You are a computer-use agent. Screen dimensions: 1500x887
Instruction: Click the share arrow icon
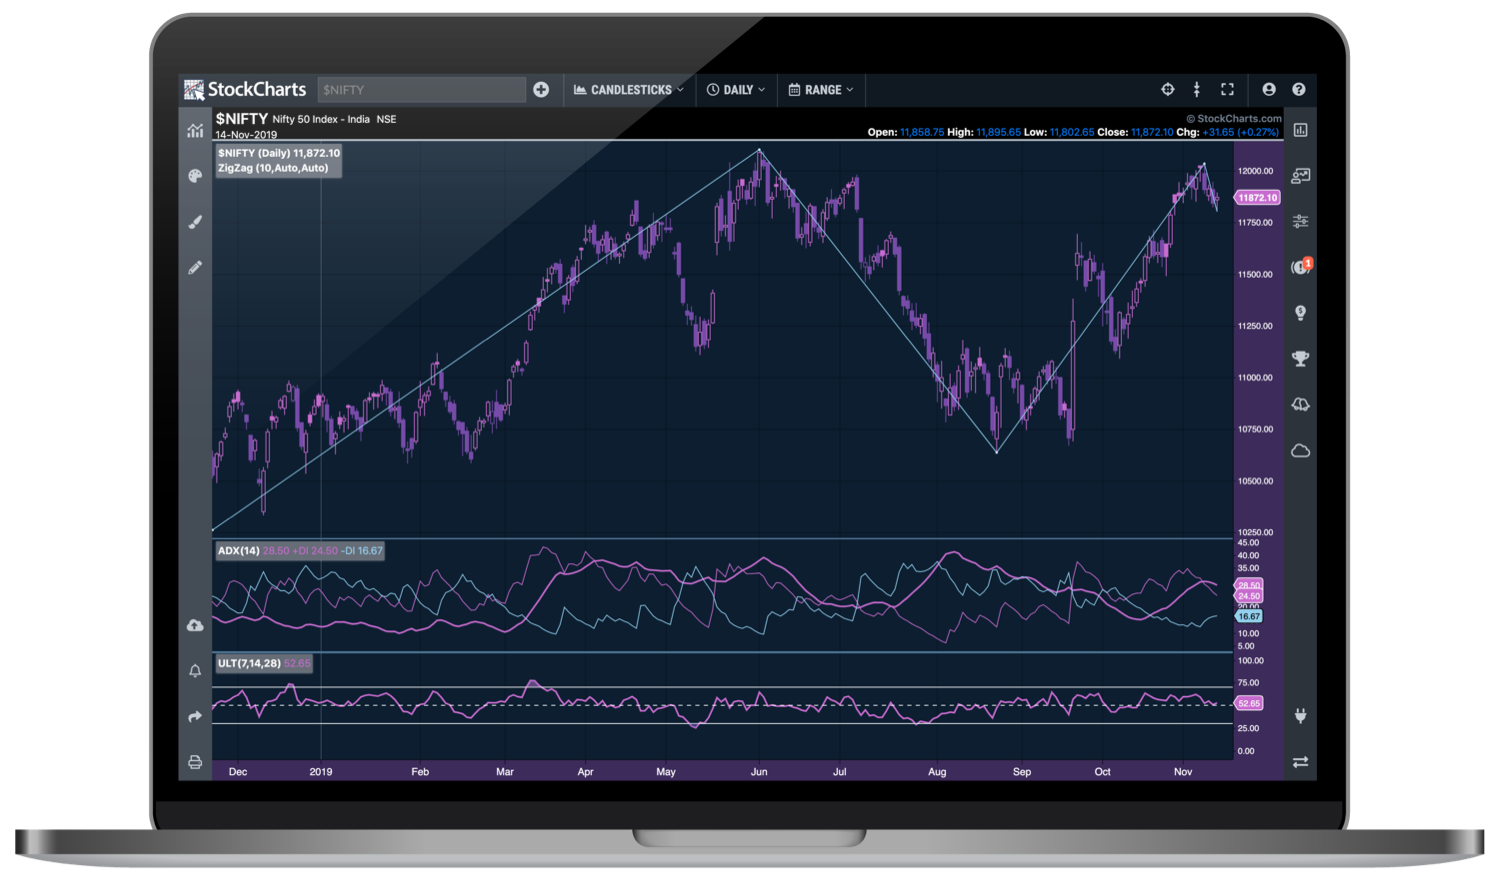[x=195, y=716]
